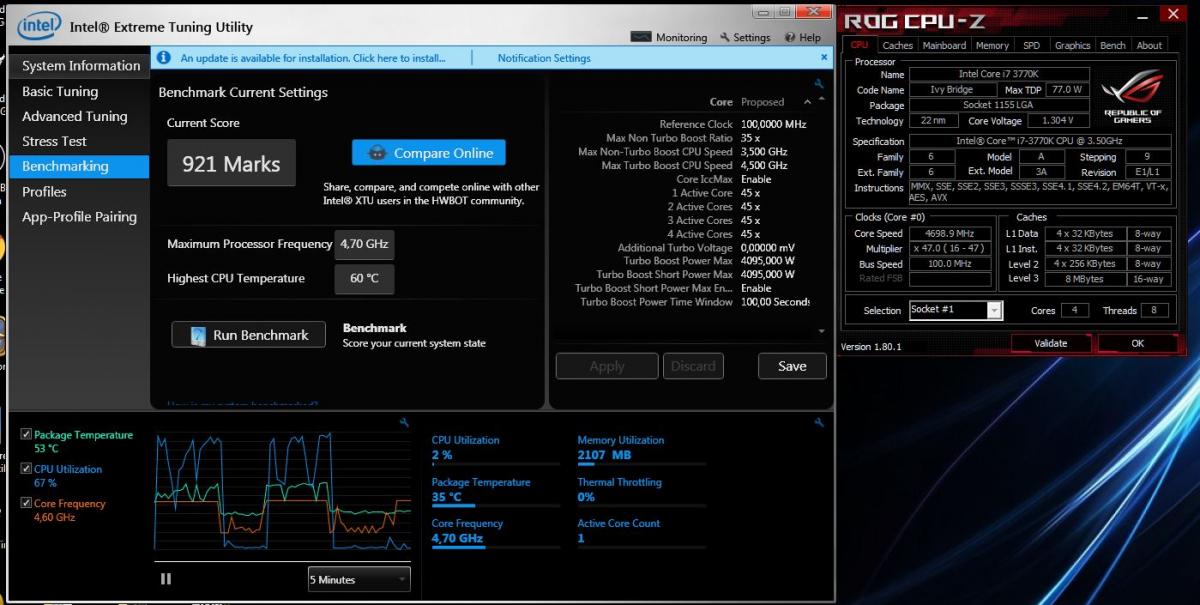Viewport: 1200px width, 605px height.
Task: Click Multiplier x 47.0 field in CPU-Z
Action: (950, 248)
